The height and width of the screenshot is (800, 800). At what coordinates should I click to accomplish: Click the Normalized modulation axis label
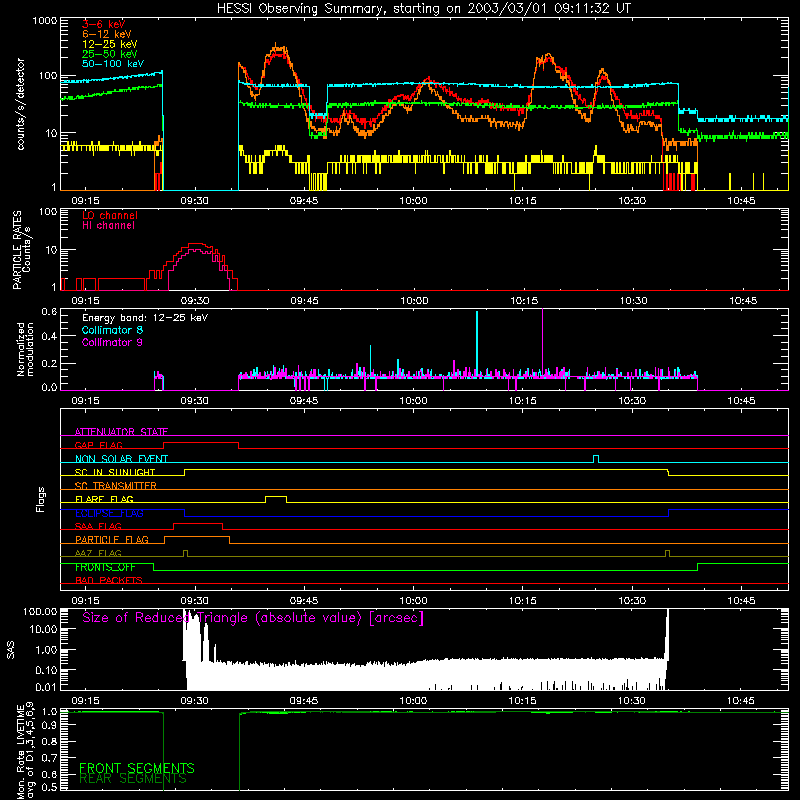[25, 349]
